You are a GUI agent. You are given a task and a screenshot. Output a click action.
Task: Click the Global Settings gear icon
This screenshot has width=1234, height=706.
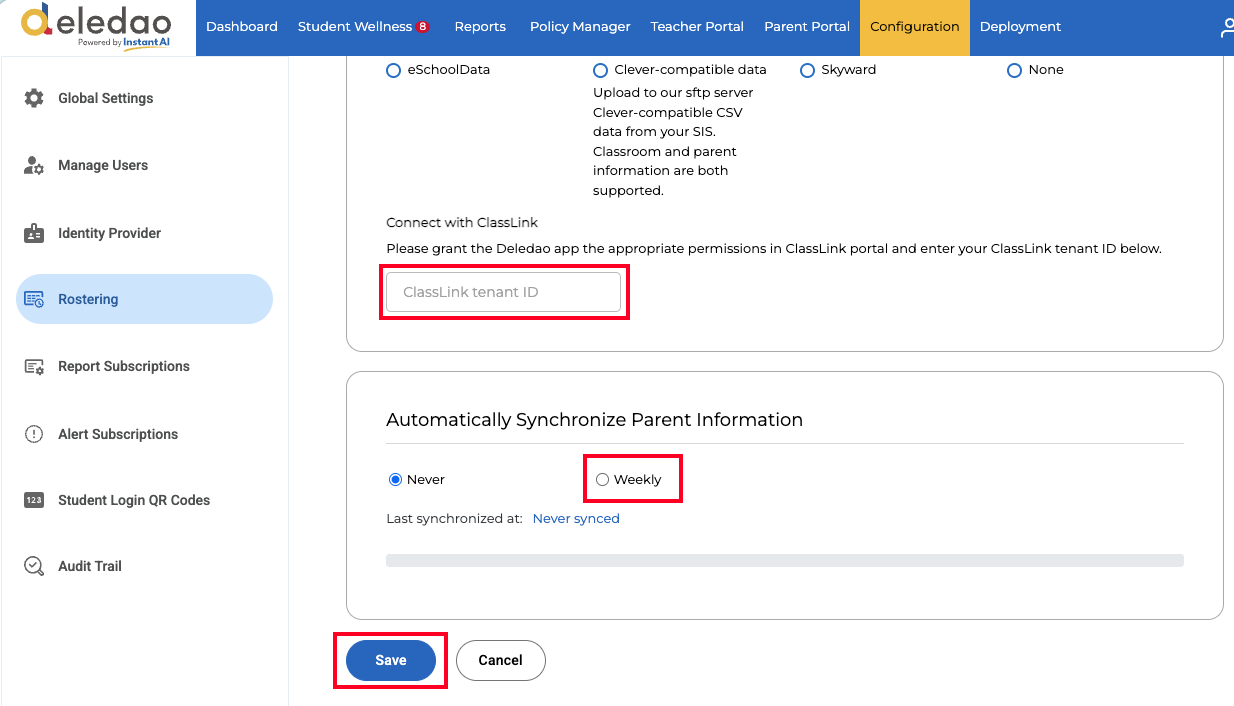[x=34, y=98]
